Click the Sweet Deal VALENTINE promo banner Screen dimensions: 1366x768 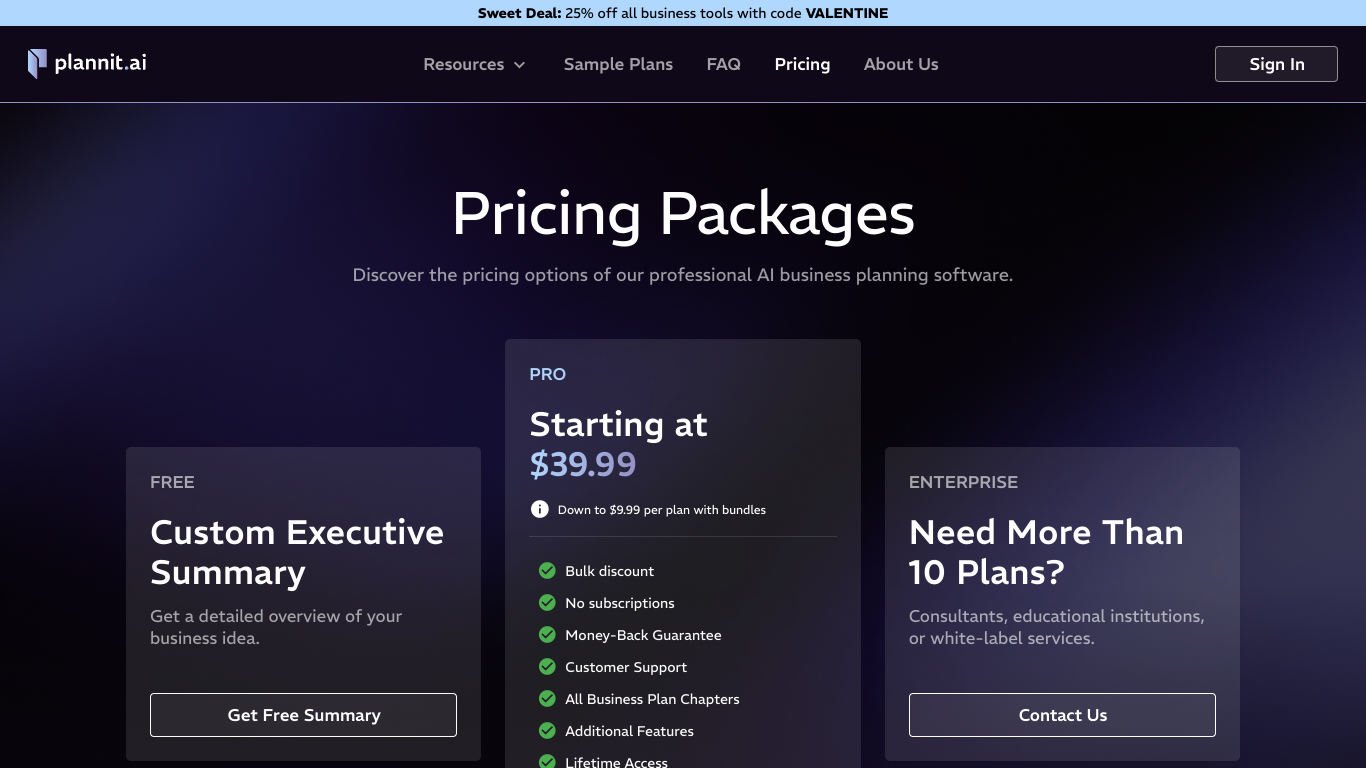(683, 13)
